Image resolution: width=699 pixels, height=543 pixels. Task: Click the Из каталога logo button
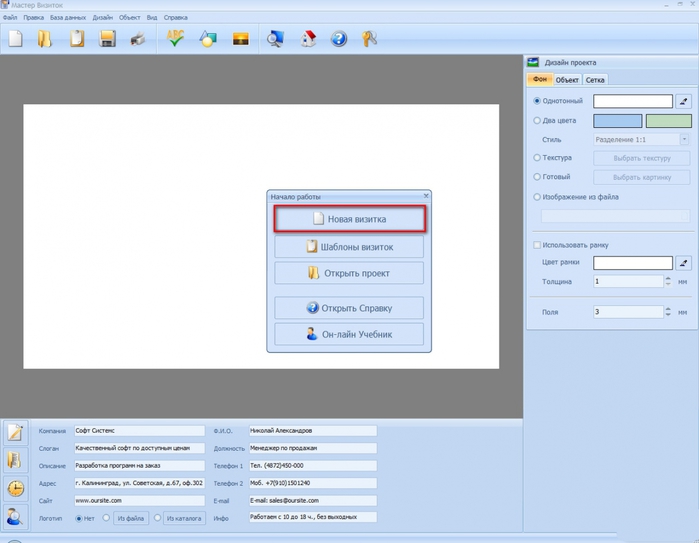[x=184, y=518]
